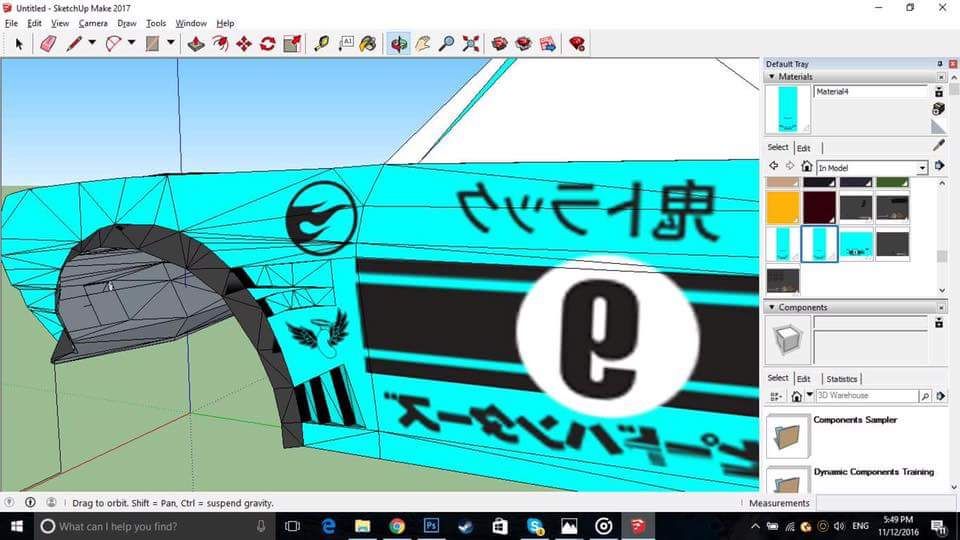Select the dark maroon material swatch

coord(819,208)
